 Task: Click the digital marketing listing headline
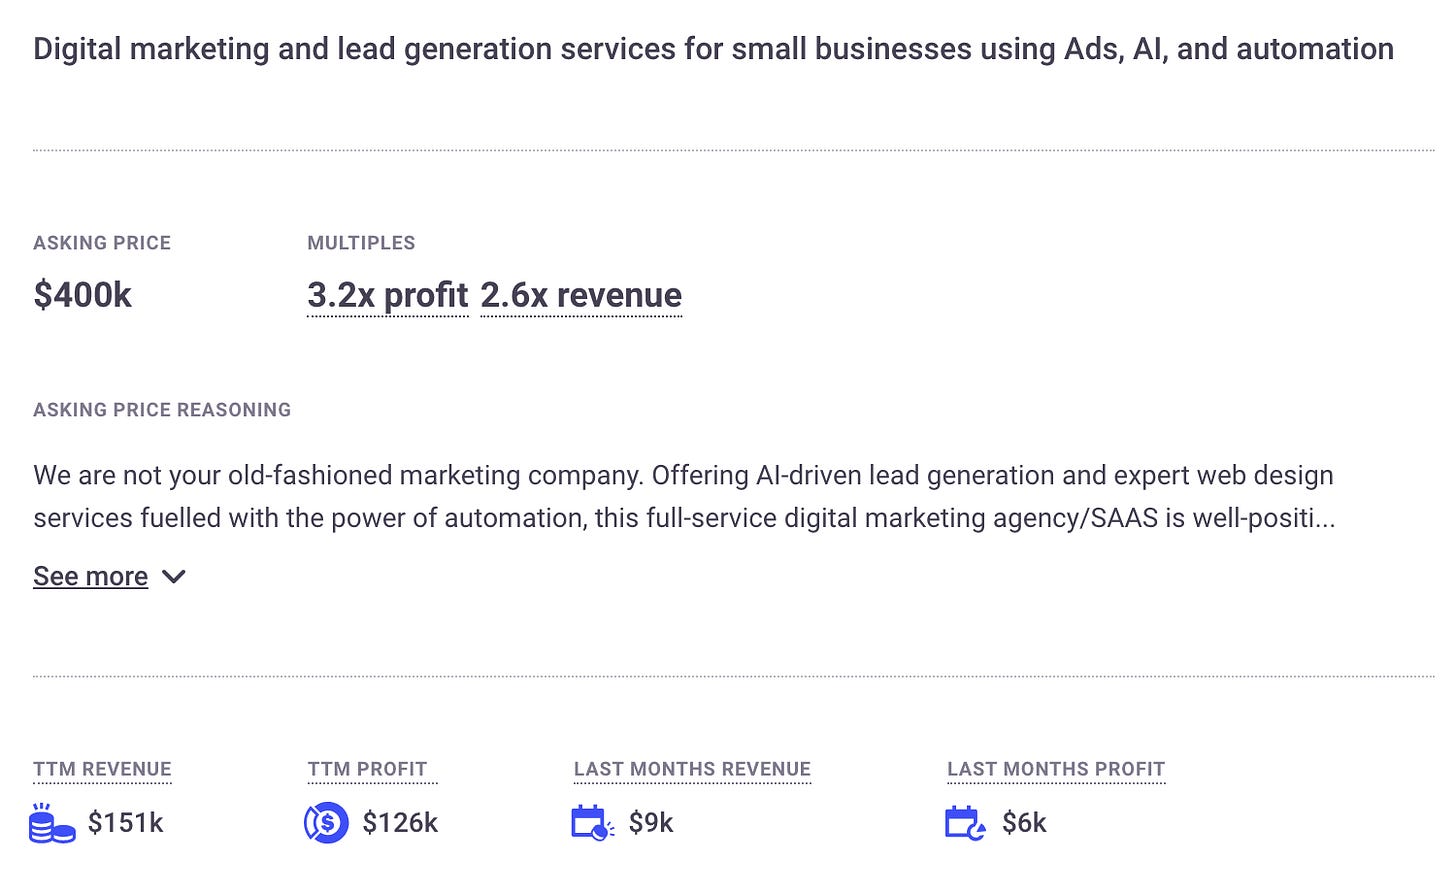click(713, 49)
